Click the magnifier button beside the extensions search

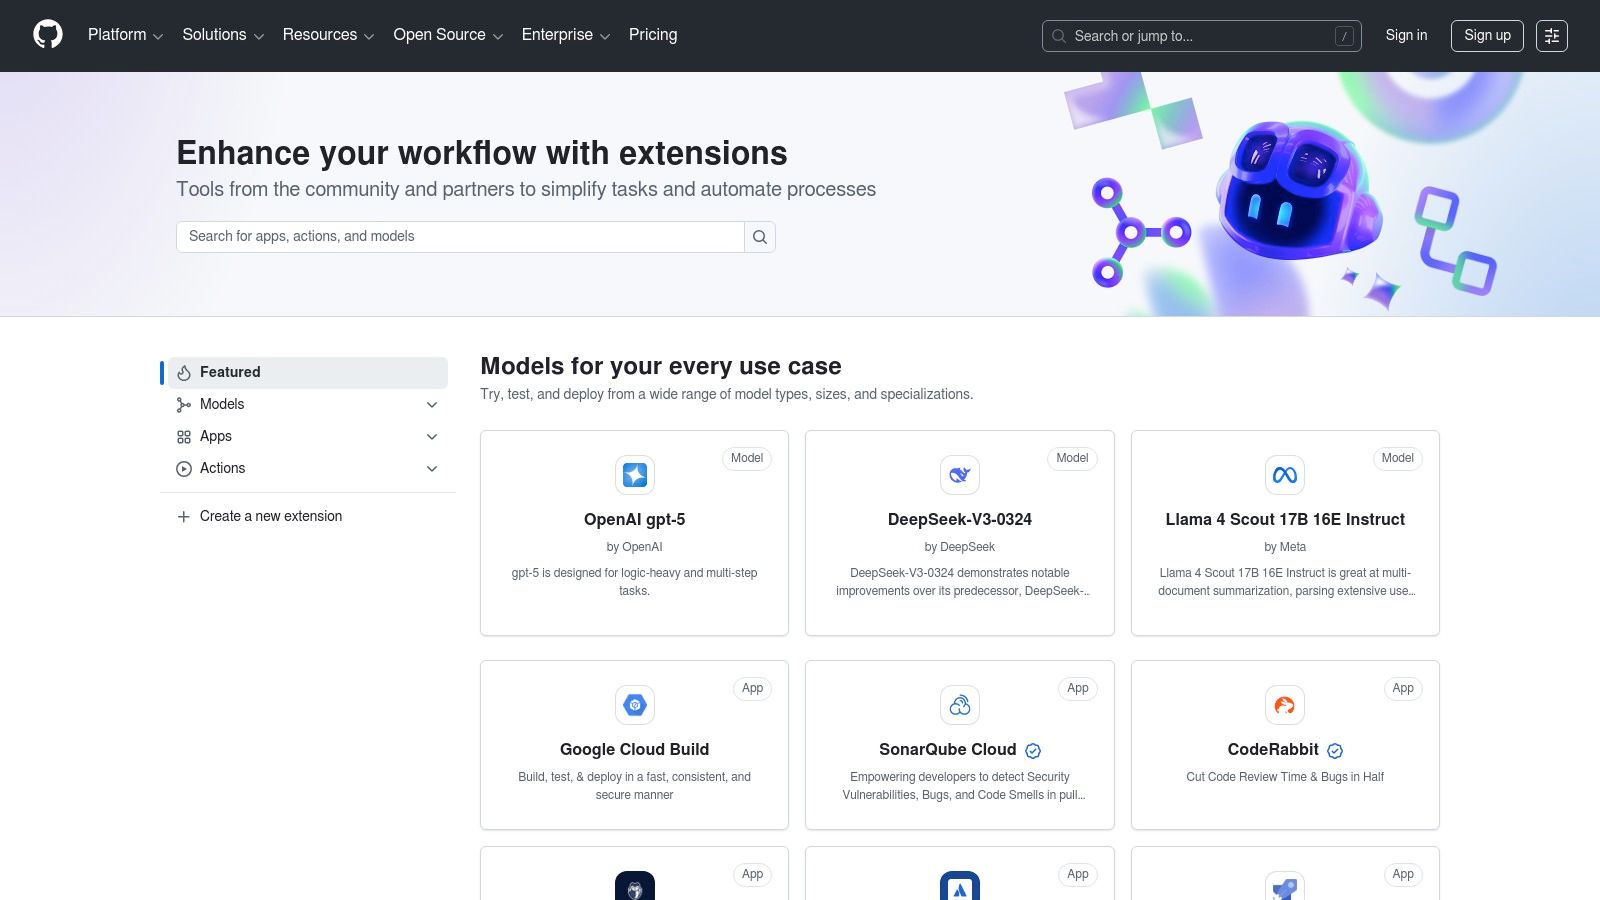point(760,236)
